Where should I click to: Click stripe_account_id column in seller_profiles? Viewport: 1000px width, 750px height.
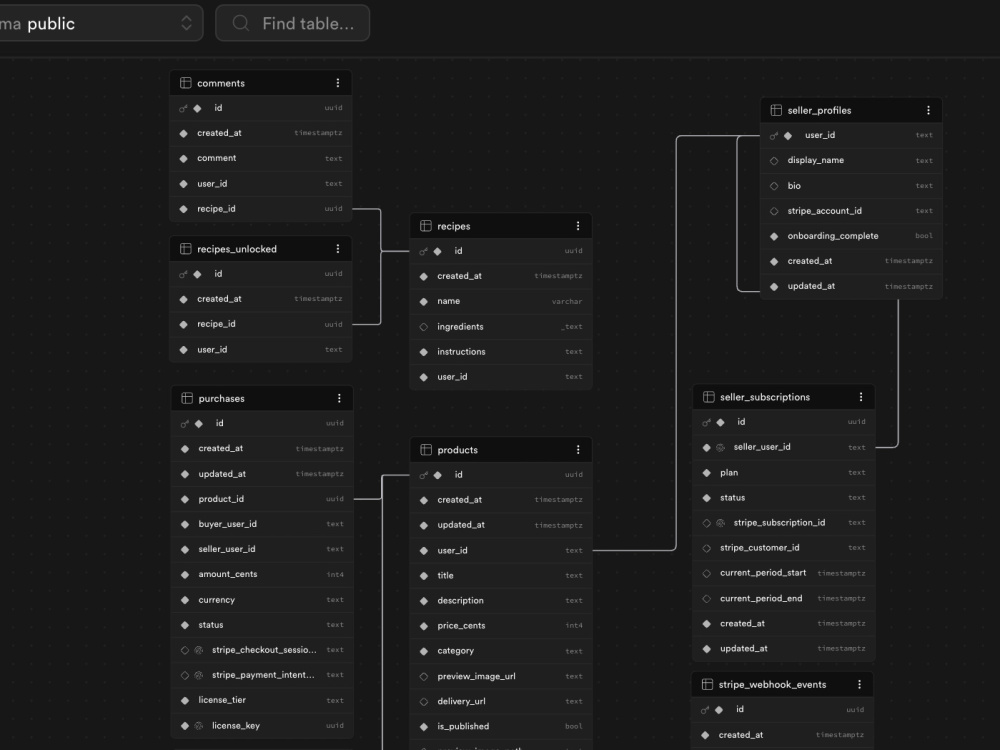pyautogui.click(x=851, y=210)
